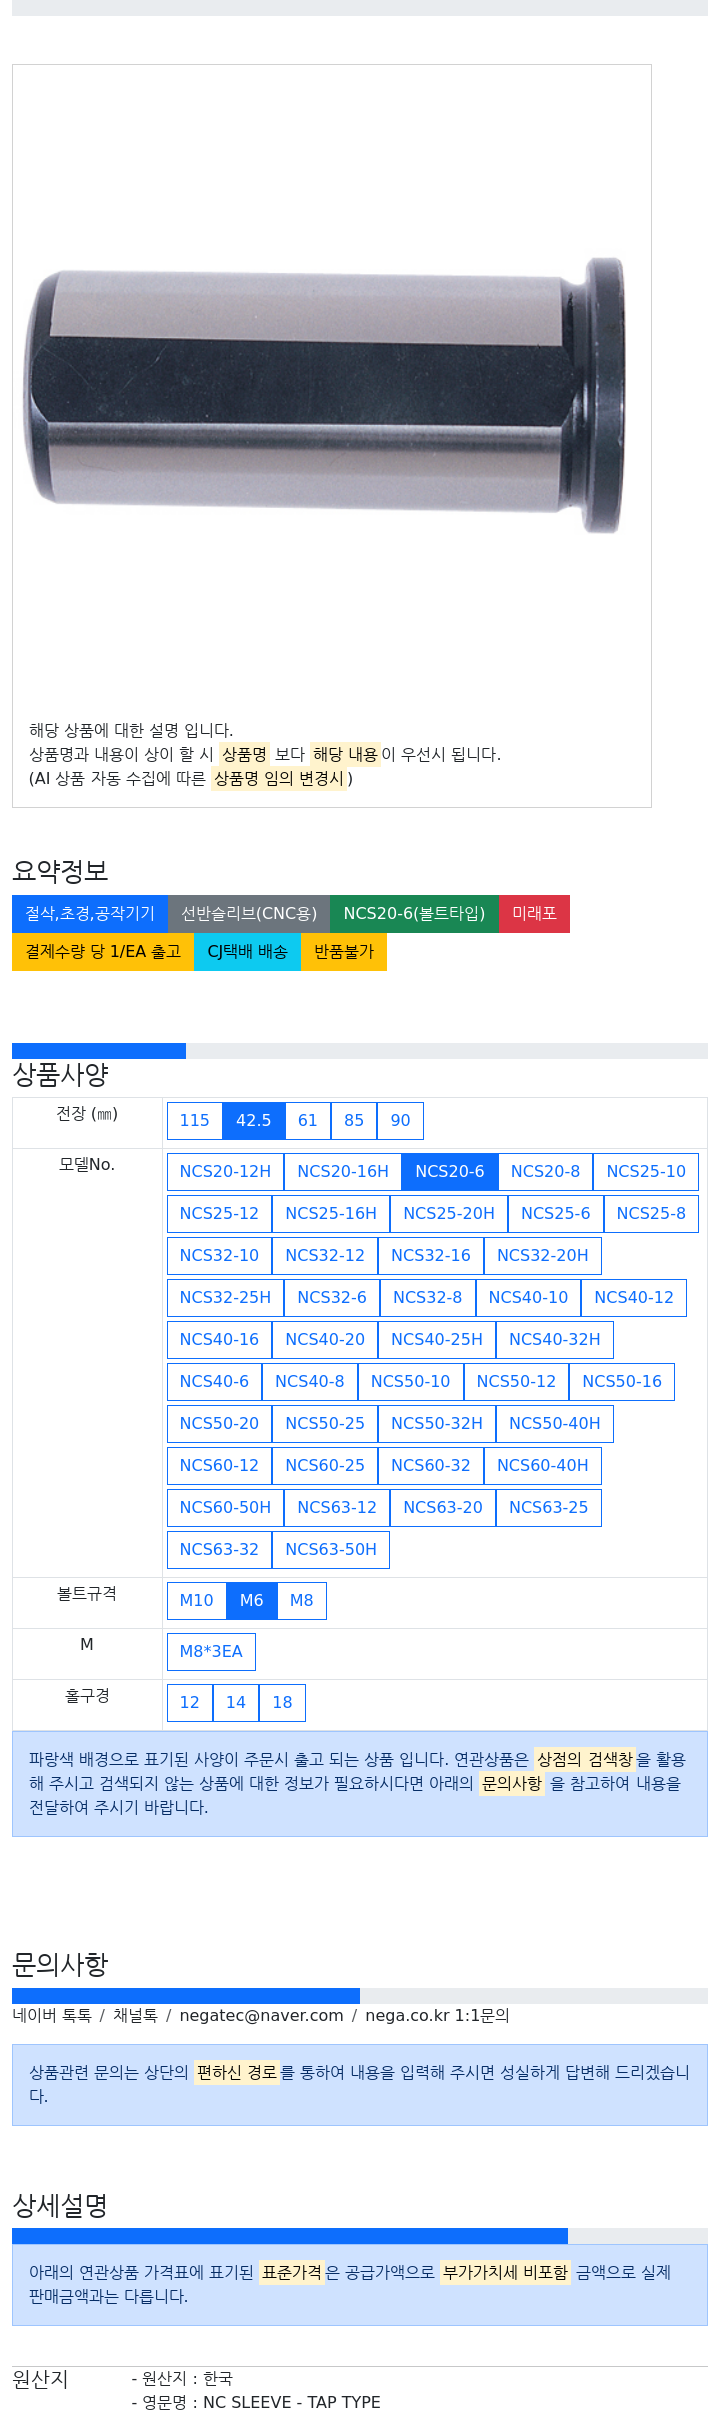Choose model NCS20-12H
The width and height of the screenshot is (720, 2415).
pyautogui.click(x=226, y=1172)
